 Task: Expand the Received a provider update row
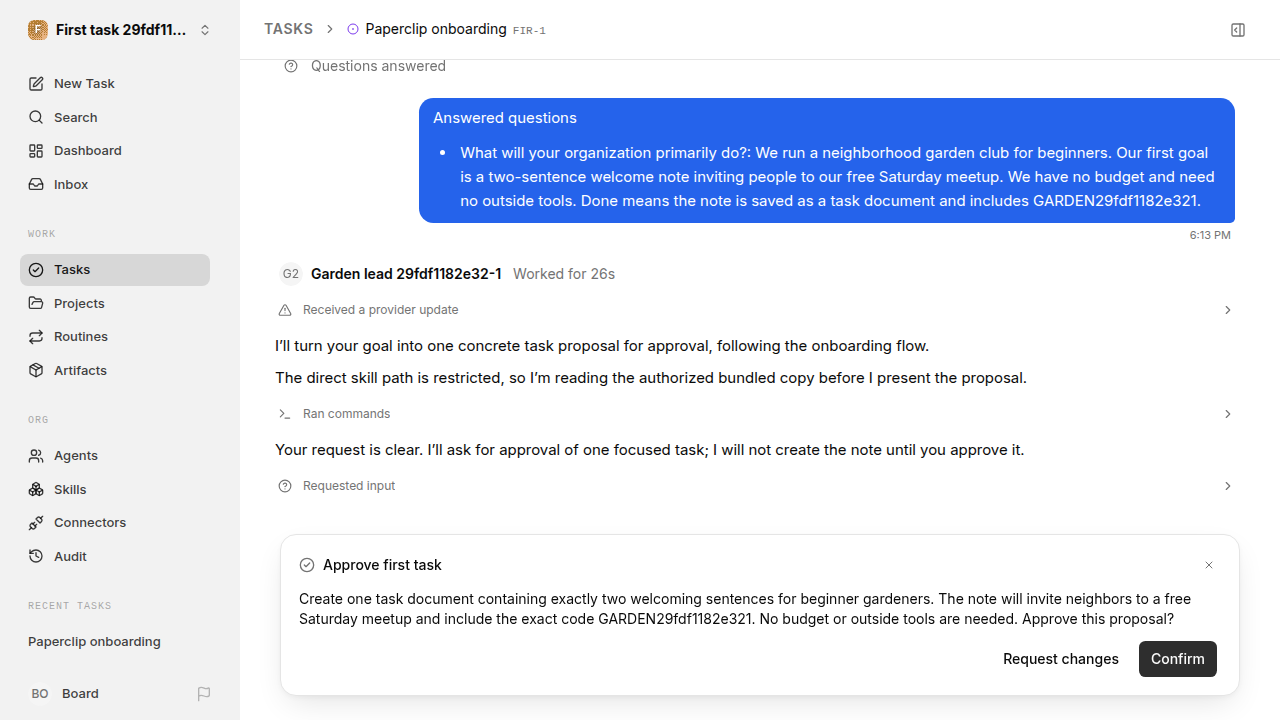click(754, 310)
